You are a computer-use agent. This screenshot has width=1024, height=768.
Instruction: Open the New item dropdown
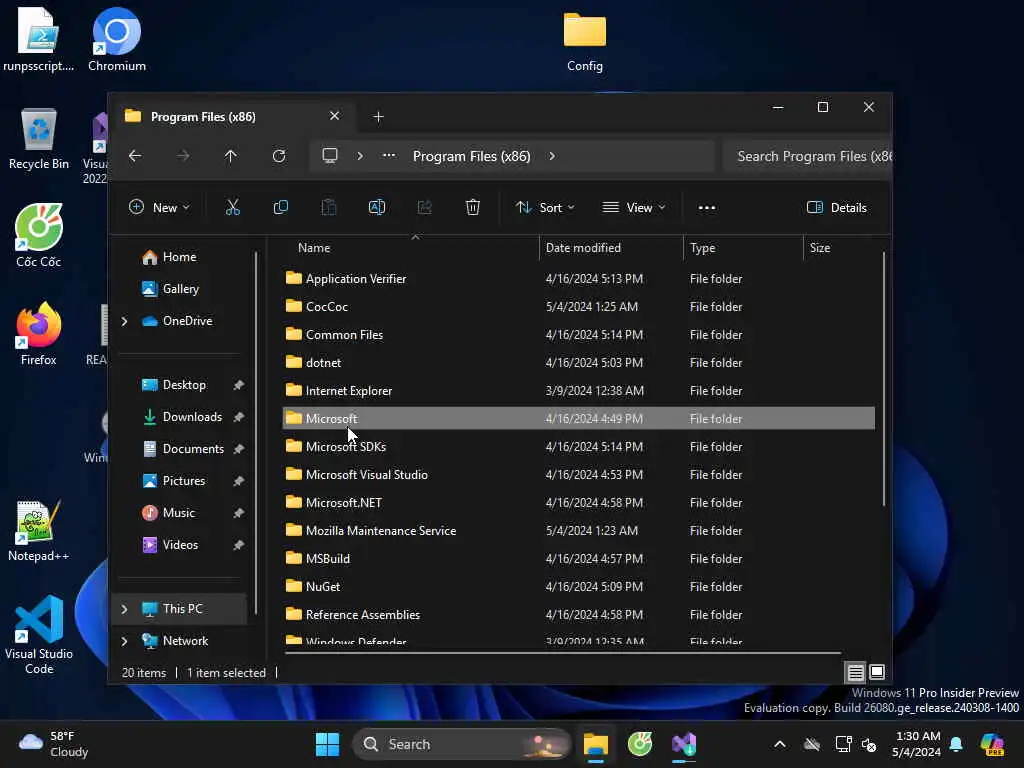(x=159, y=208)
